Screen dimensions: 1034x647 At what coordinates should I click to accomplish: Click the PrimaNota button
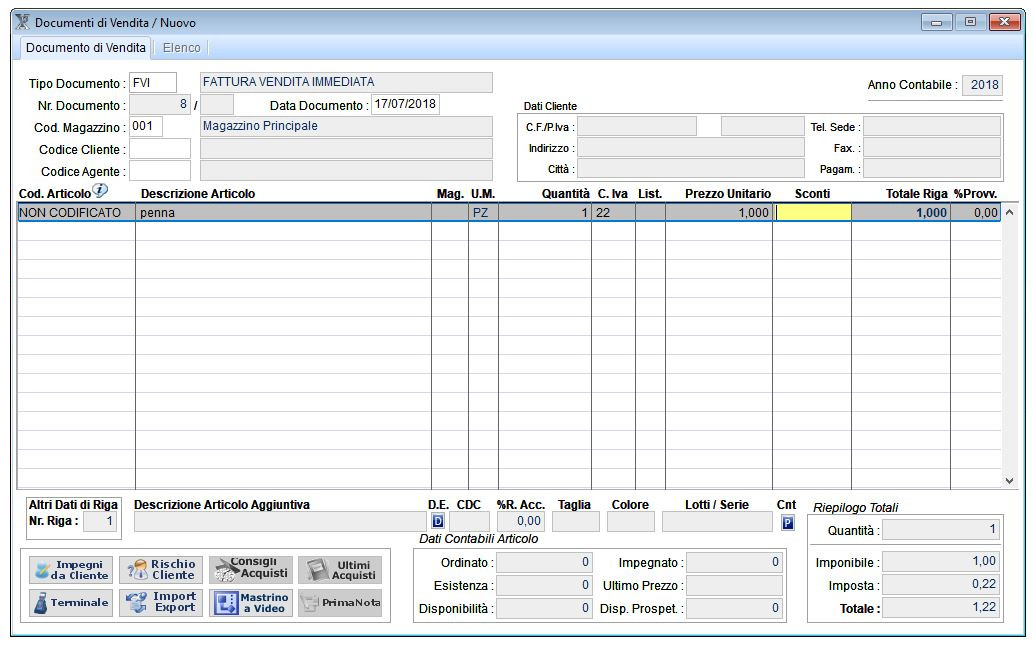click(340, 603)
